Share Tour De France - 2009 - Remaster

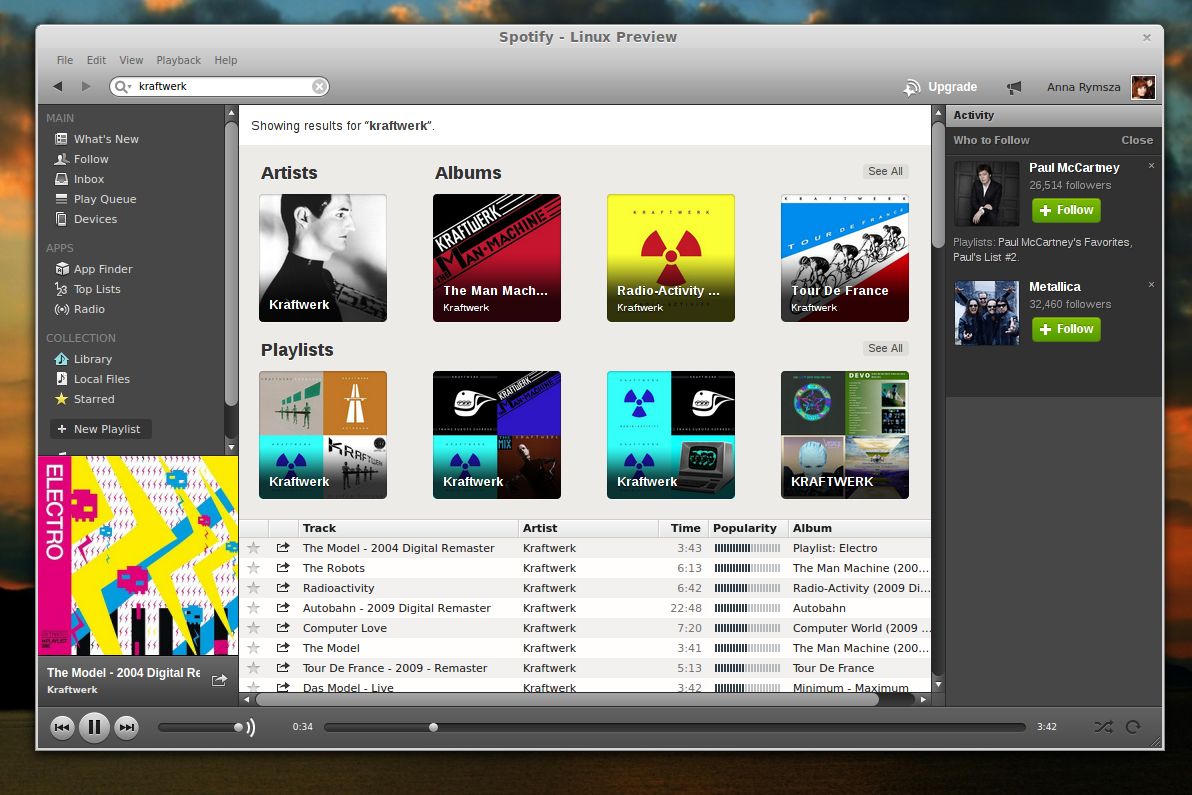pyautogui.click(x=283, y=668)
